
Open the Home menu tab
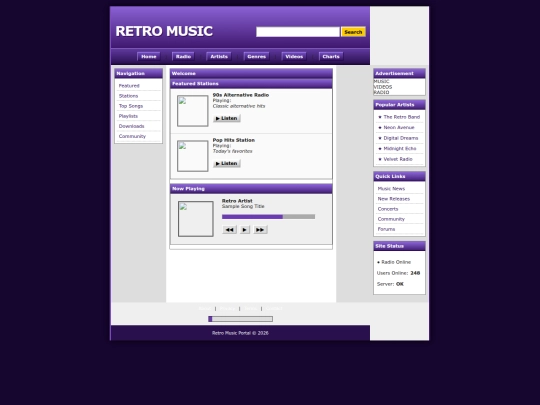coord(148,56)
